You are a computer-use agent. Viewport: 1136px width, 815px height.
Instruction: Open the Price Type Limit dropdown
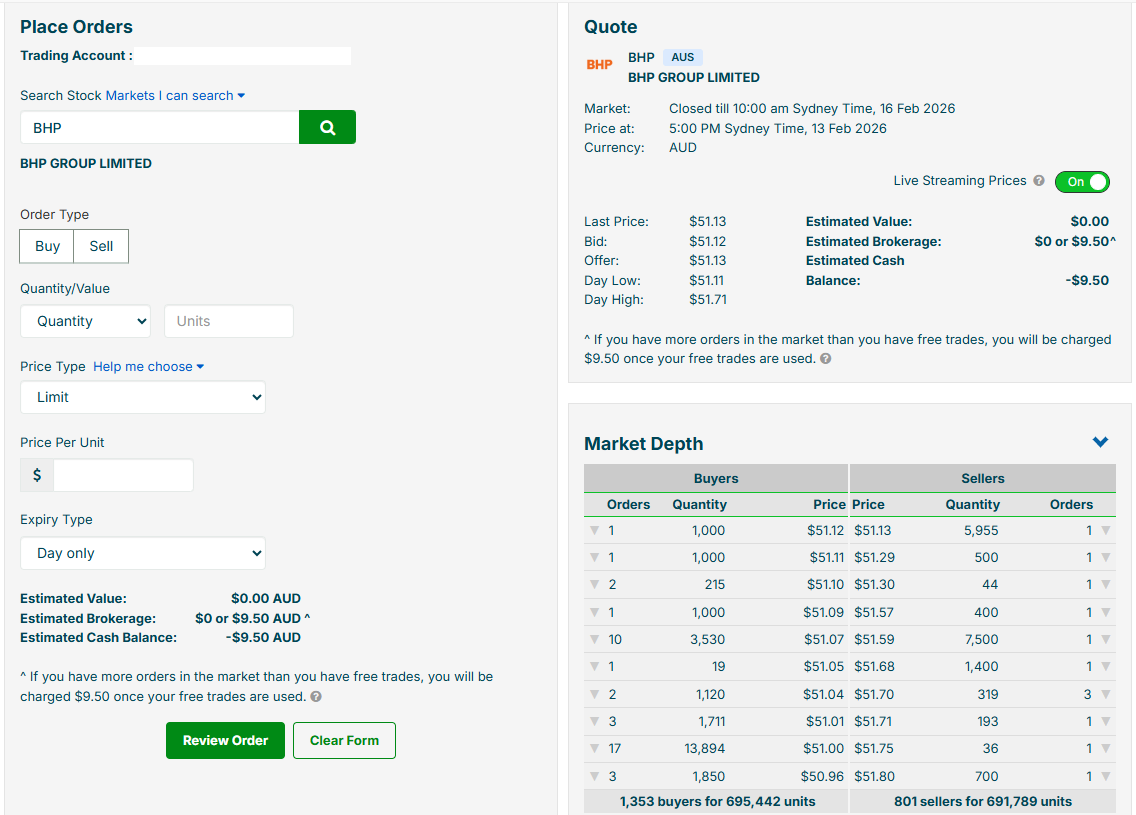[x=143, y=397]
